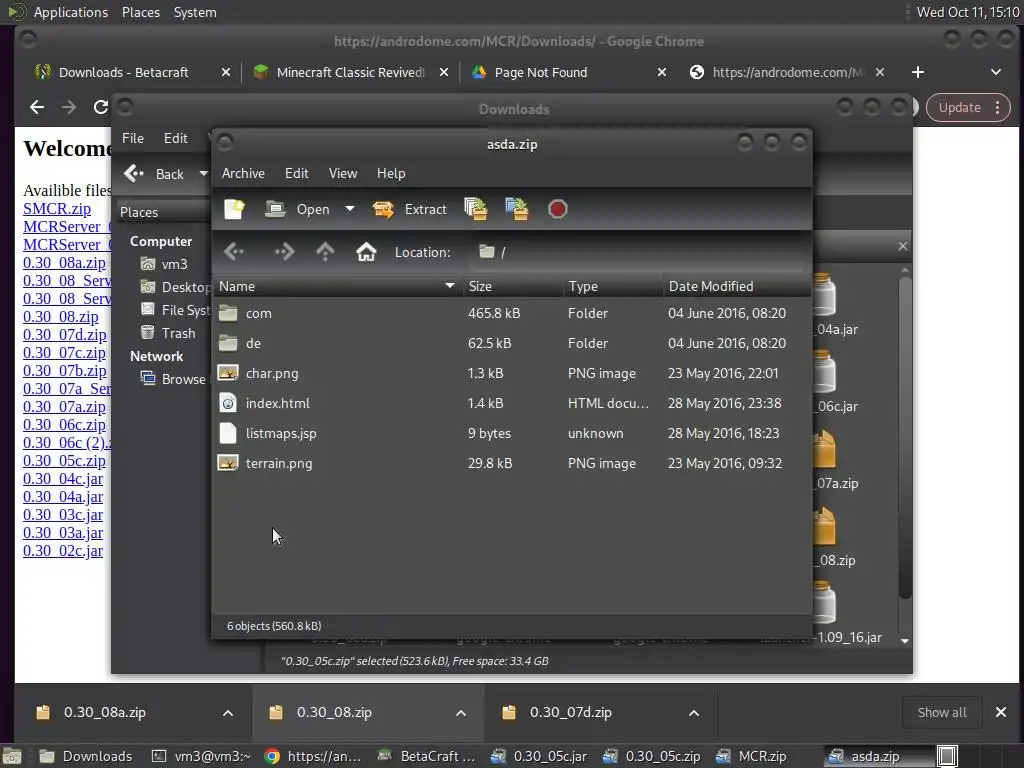Reload the Chrome page
The height and width of the screenshot is (768, 1024).
point(101,107)
